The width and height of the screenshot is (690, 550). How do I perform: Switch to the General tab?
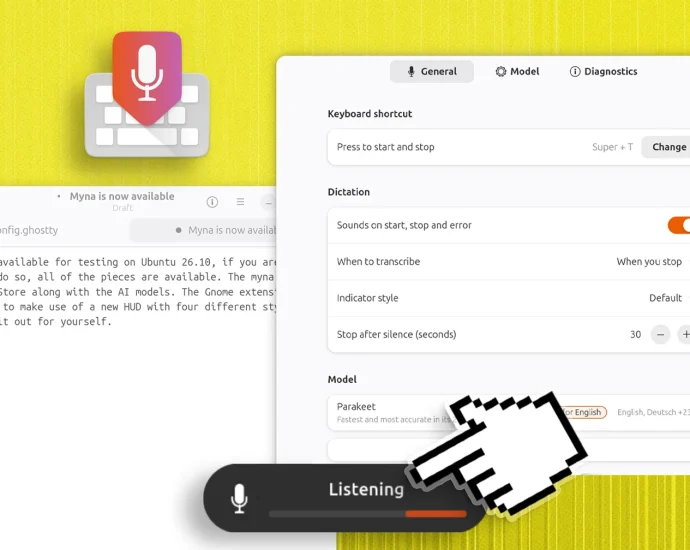[432, 71]
